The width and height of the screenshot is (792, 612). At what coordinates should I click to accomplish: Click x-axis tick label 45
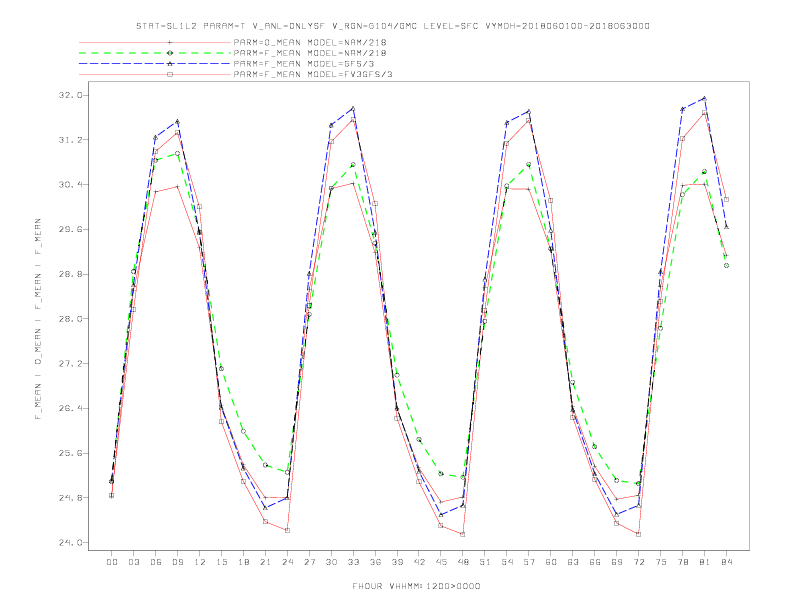click(x=441, y=562)
